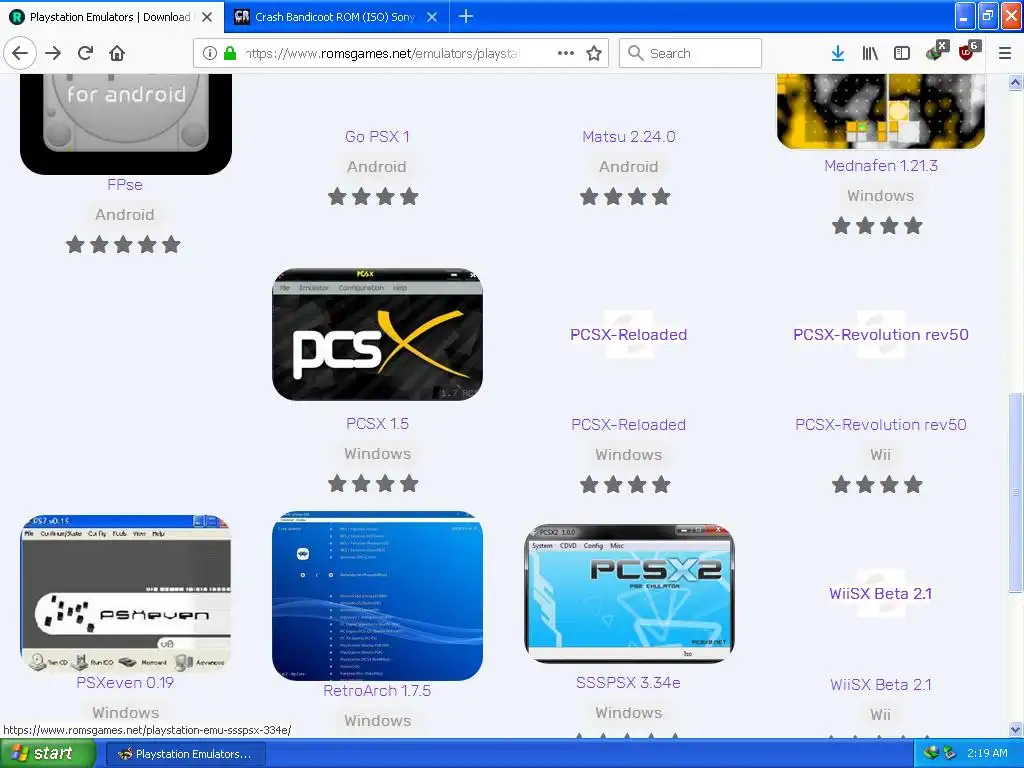The image size is (1024, 768).
Task: Open the uBlock Origin extension icon
Action: 967,52
